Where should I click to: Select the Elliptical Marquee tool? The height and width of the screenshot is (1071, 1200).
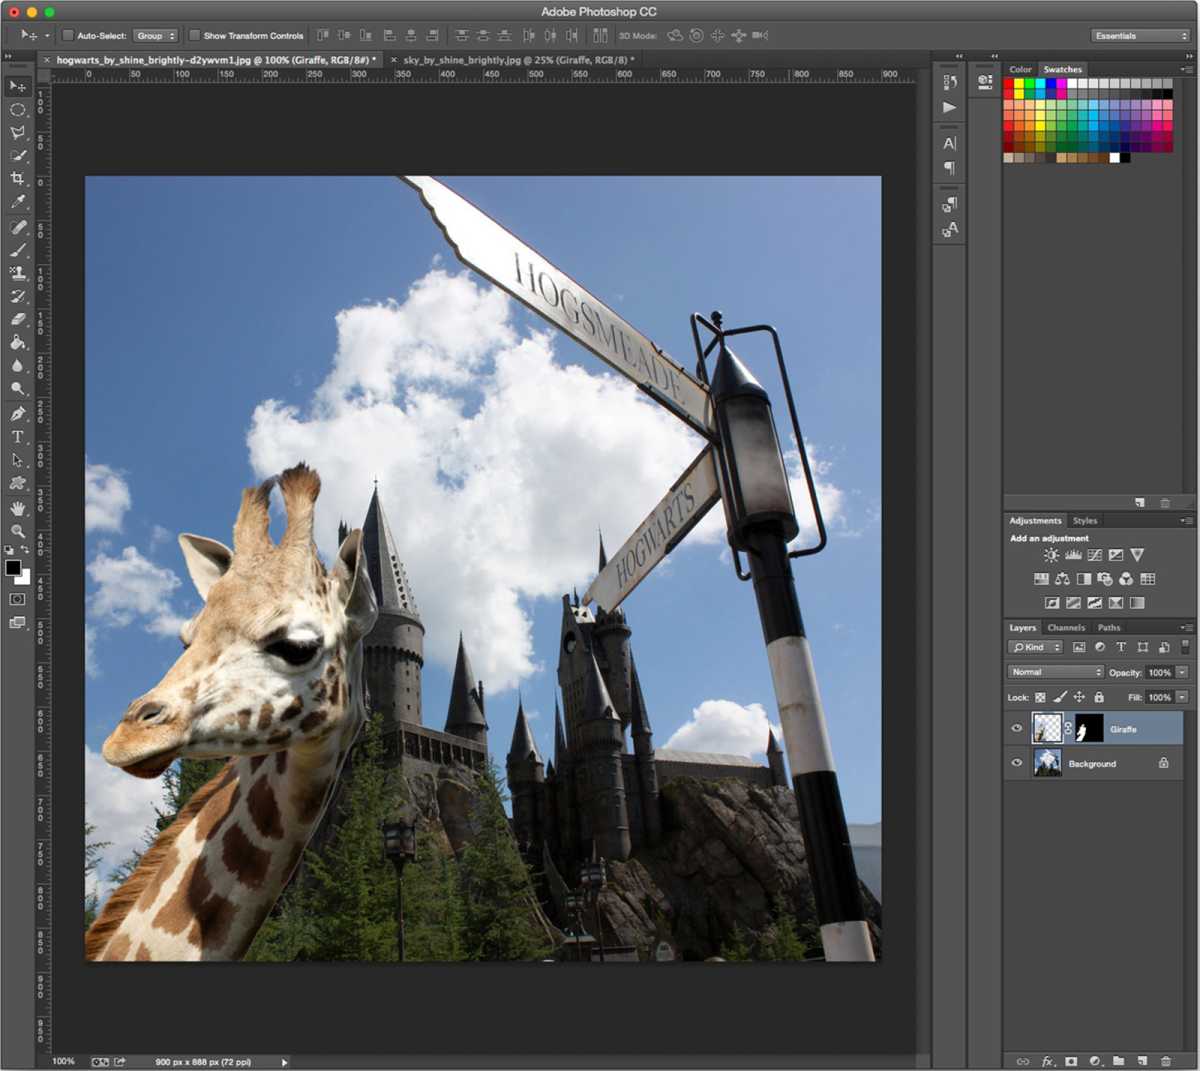tap(18, 109)
